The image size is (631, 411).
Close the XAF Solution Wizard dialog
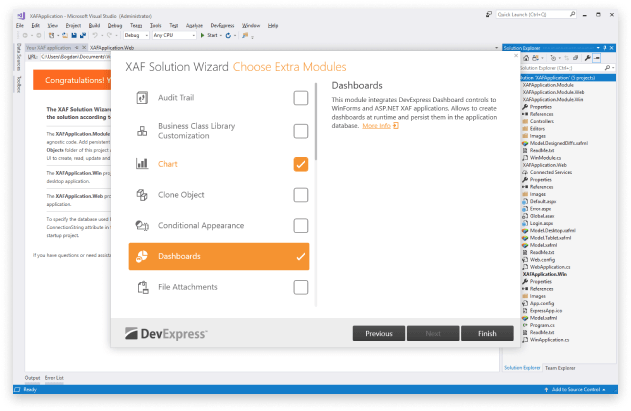pyautogui.click(x=516, y=56)
